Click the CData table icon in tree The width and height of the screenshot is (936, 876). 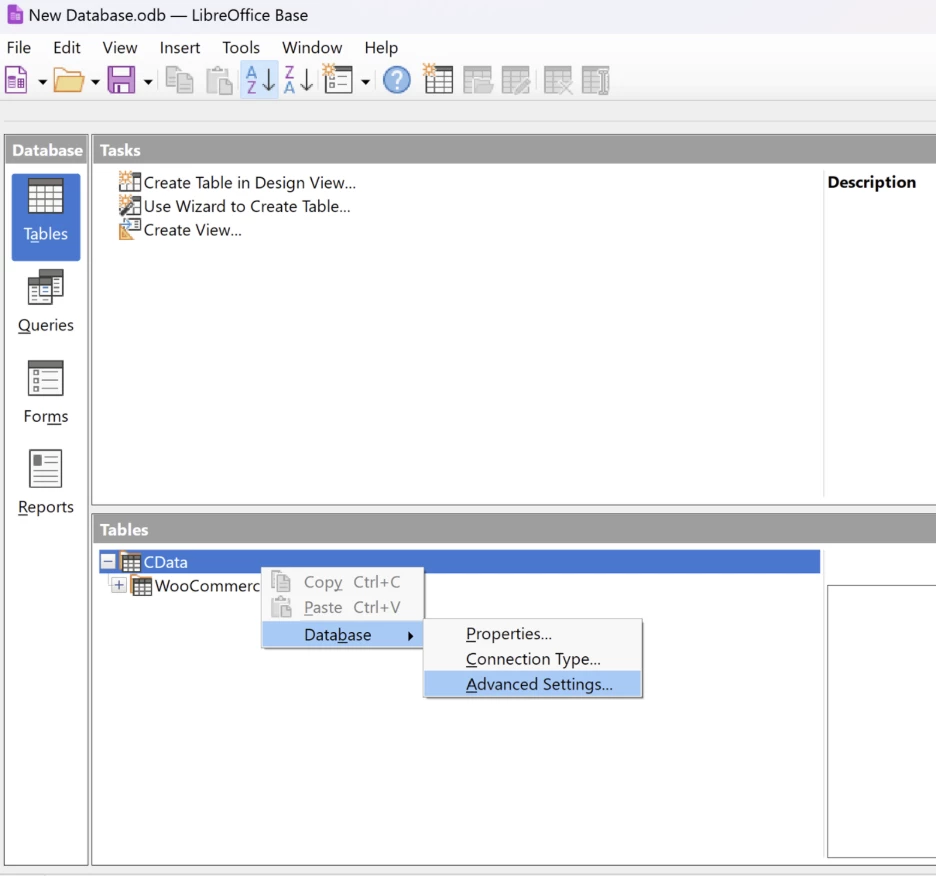130,561
